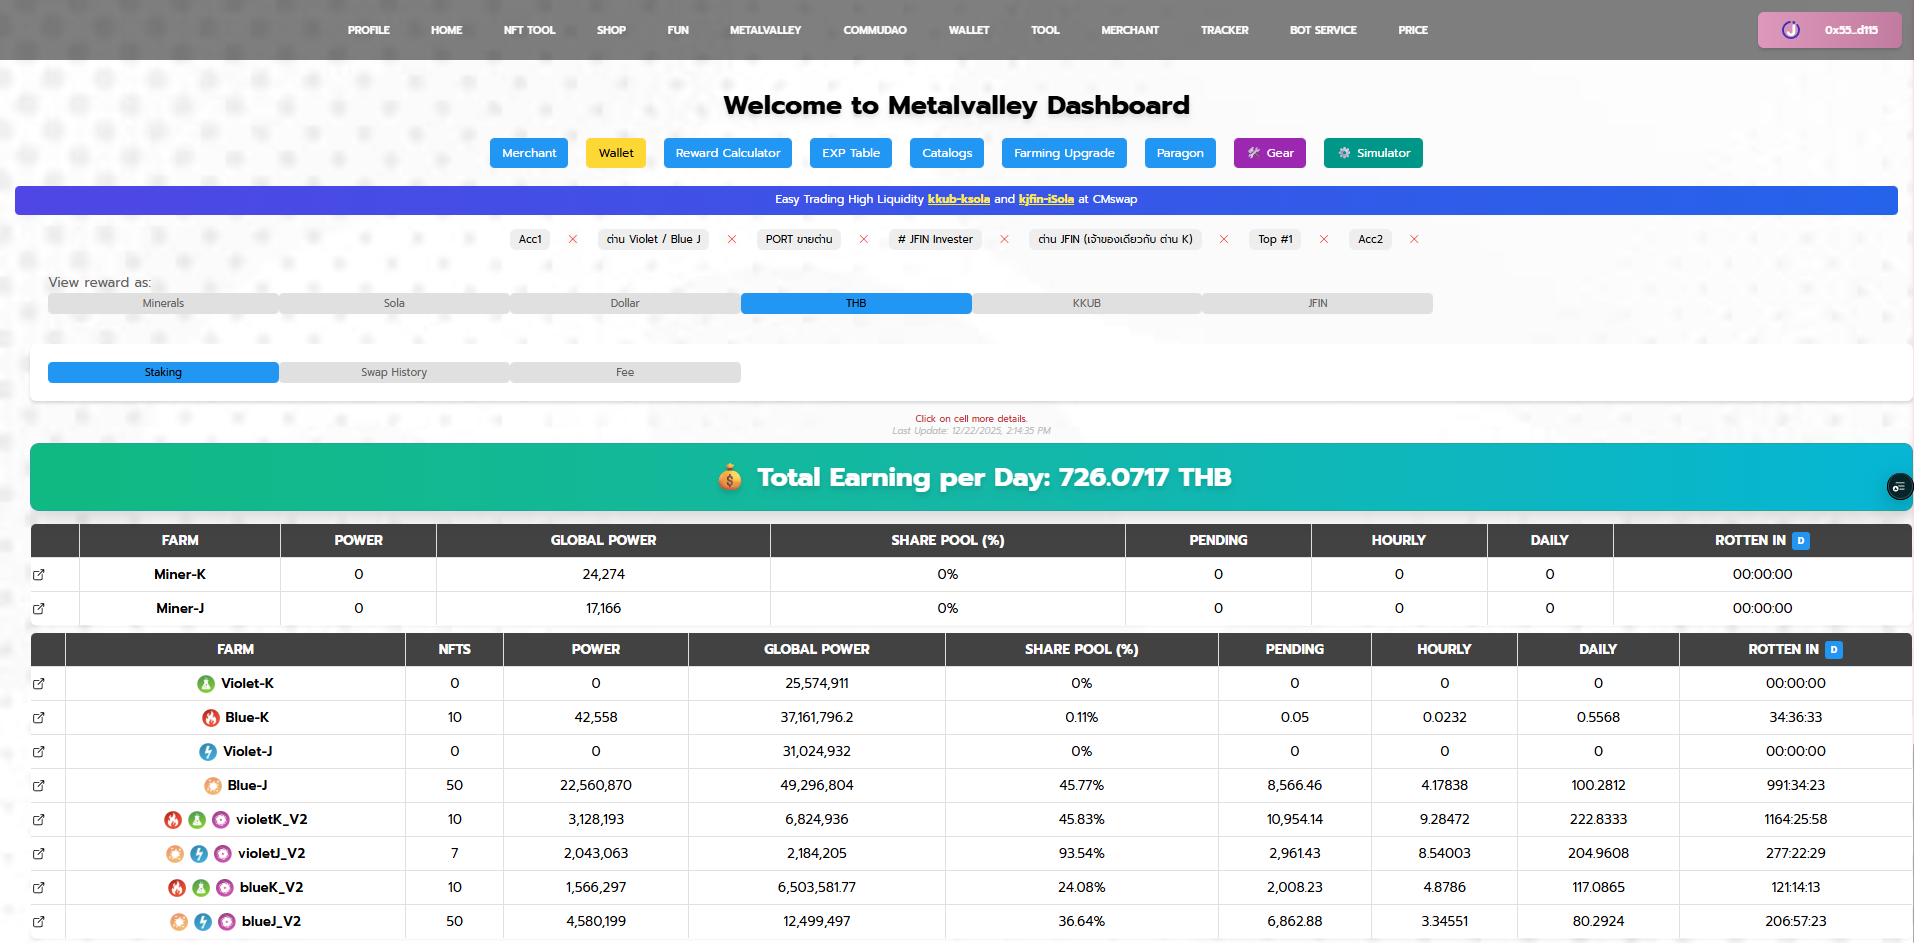View rewards in KKUB
Image resolution: width=1914 pixels, height=943 pixels.
click(x=1086, y=304)
